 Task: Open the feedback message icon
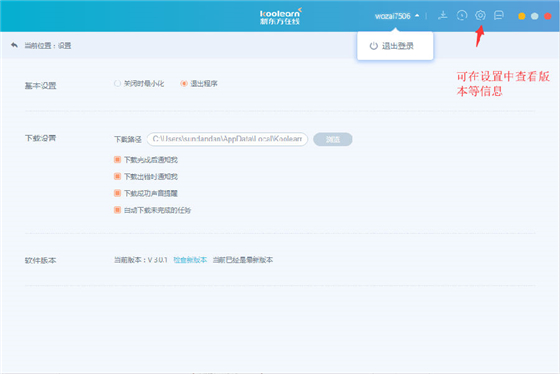coord(499,15)
